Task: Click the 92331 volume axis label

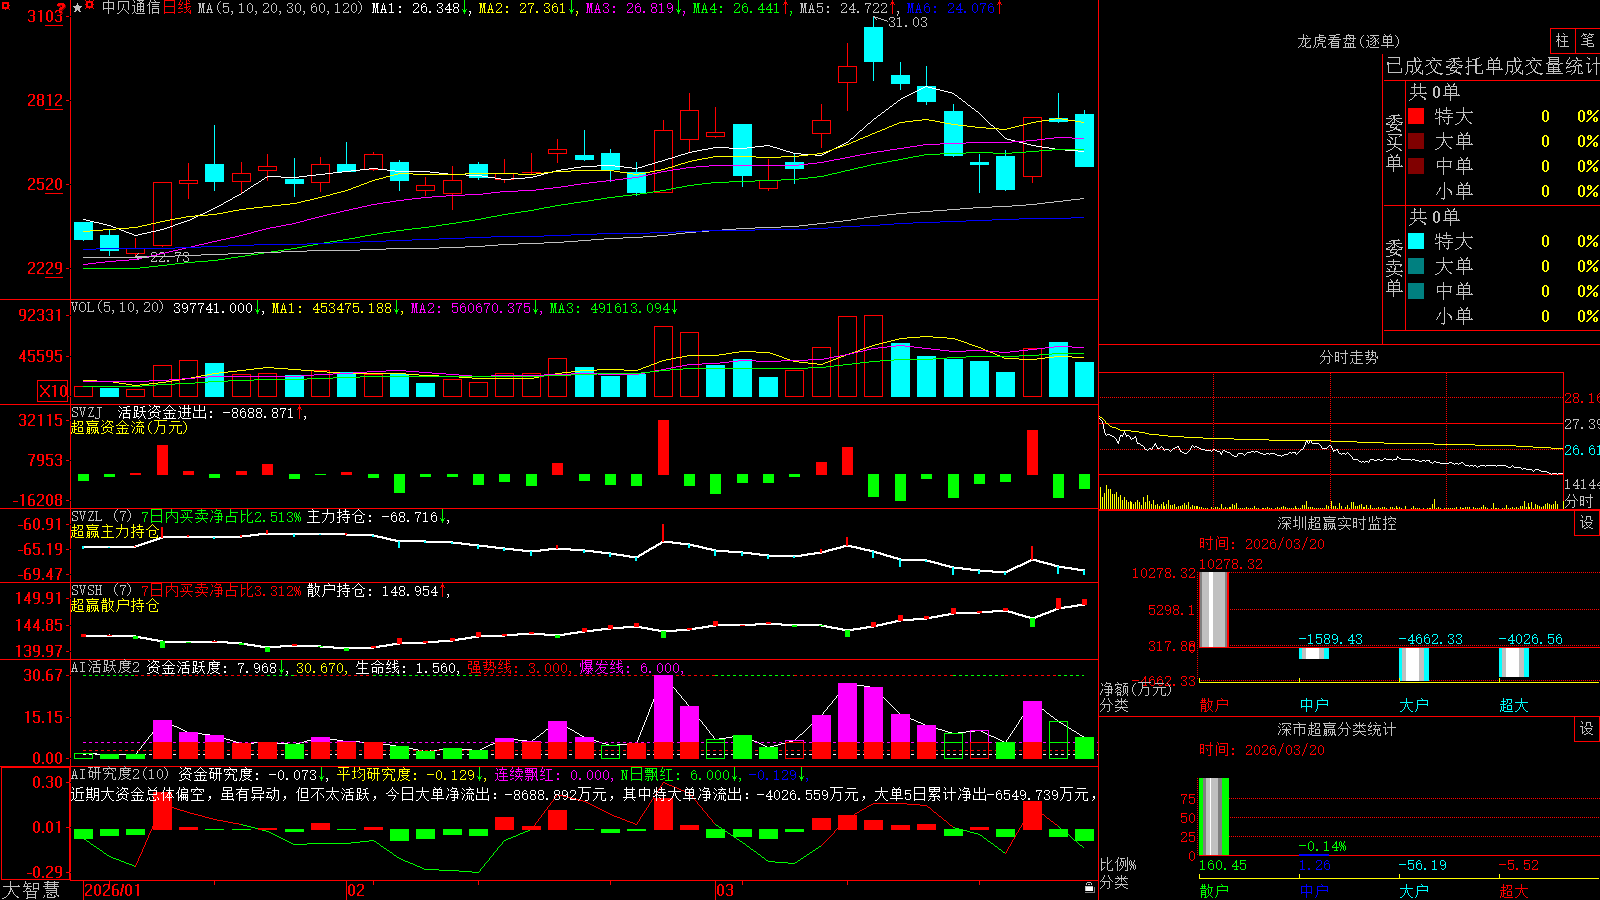Action: (41, 316)
